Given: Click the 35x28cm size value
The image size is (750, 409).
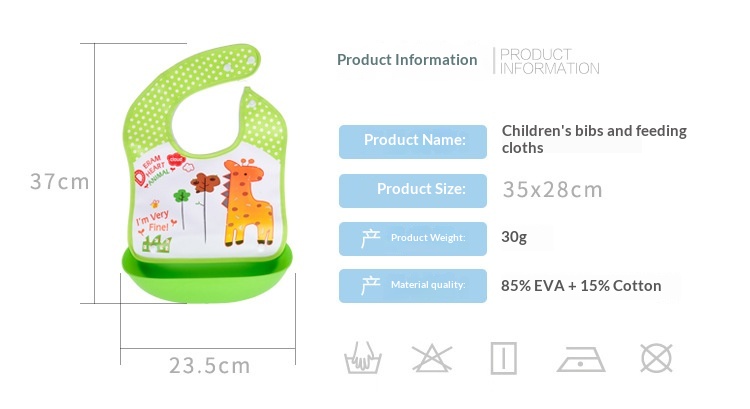Looking at the screenshot, I should pyautogui.click(x=552, y=189).
